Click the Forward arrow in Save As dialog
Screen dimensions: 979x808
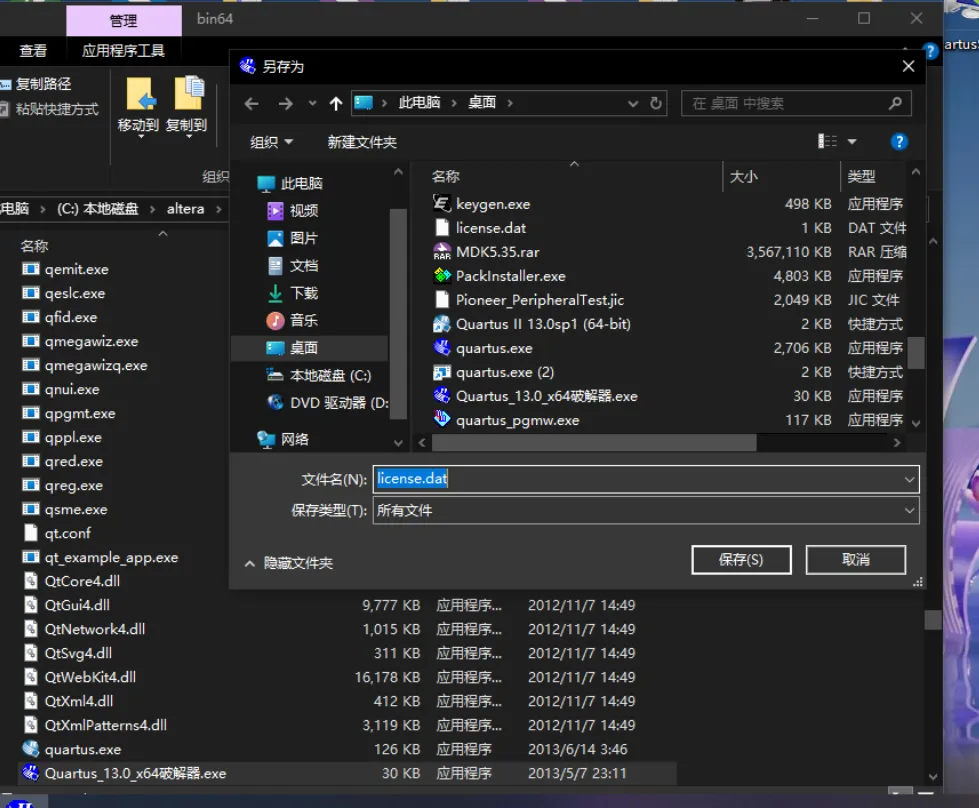[x=285, y=104]
